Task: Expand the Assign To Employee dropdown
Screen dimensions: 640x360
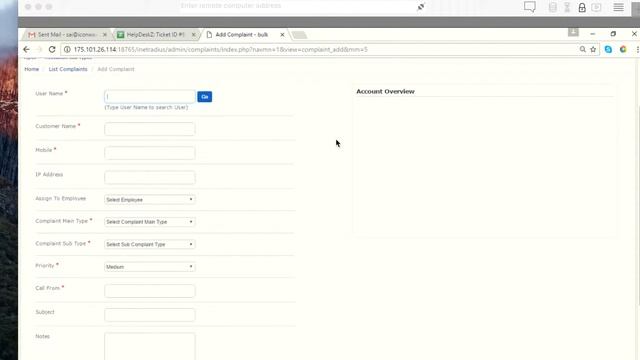Action: click(150, 200)
